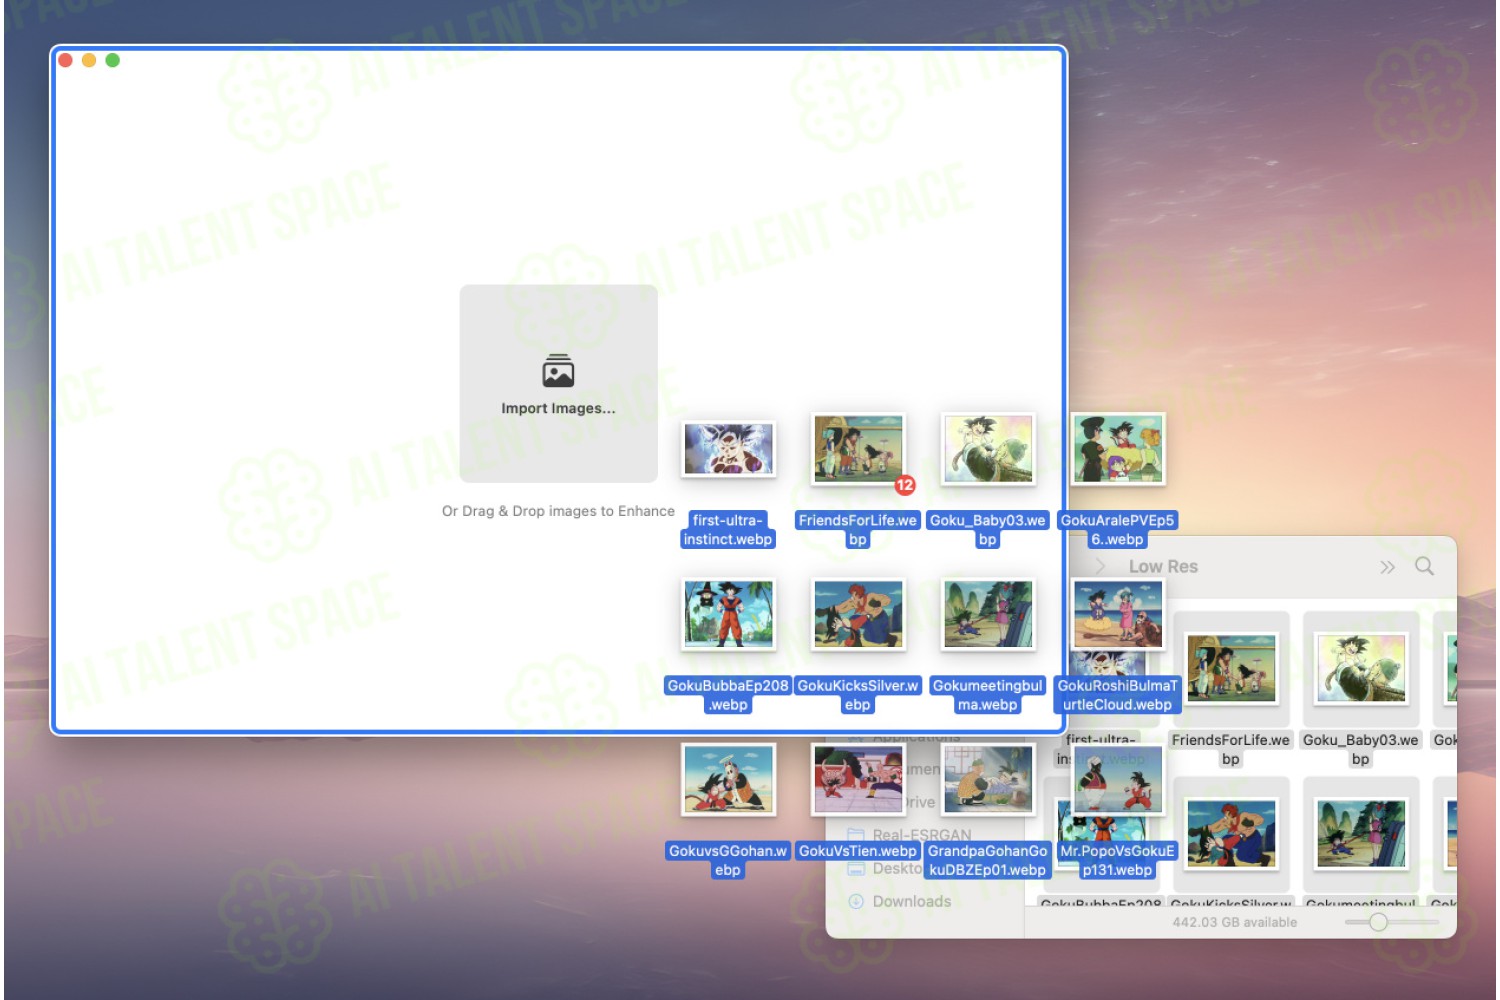
Task: Select Goku_Baby03.webp thumbnail in the Finder window
Action: (x=1361, y=668)
